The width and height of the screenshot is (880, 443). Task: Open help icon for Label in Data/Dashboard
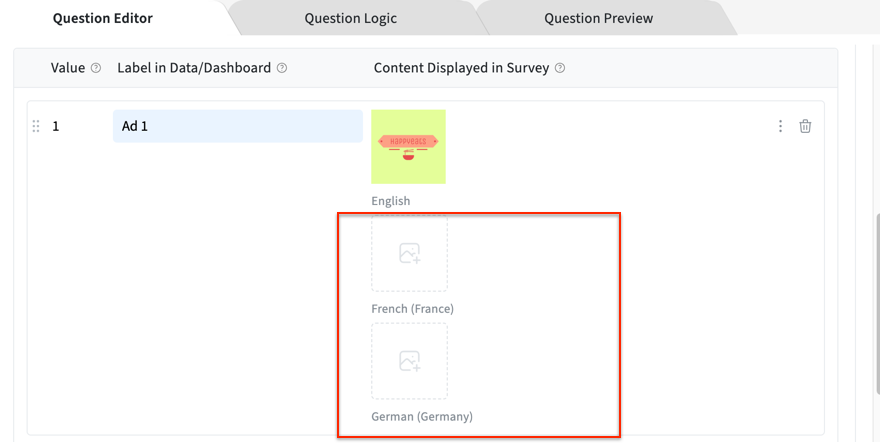282,68
